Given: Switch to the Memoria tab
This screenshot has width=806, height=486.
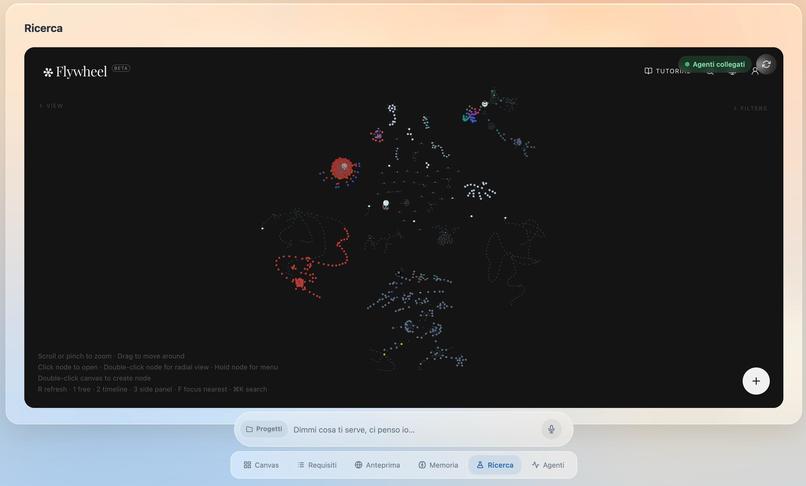Looking at the screenshot, I should pyautogui.click(x=438, y=465).
